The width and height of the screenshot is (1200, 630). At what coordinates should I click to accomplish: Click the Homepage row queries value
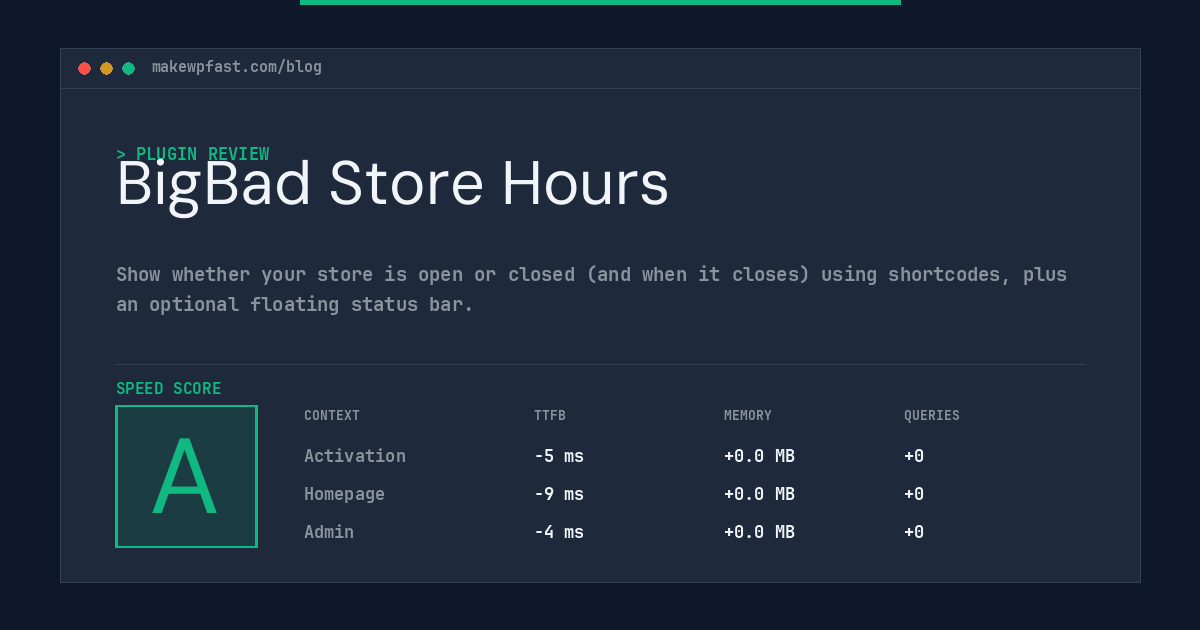pyautogui.click(x=914, y=494)
